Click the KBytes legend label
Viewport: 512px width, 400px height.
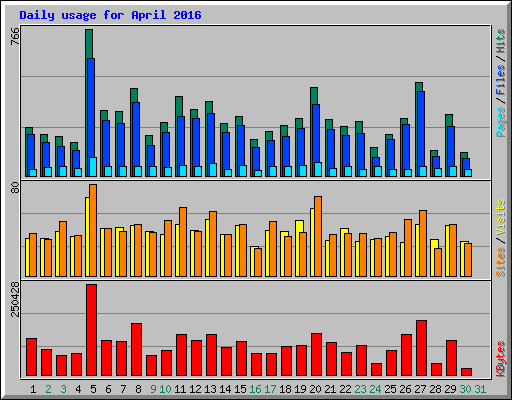(x=500, y=359)
